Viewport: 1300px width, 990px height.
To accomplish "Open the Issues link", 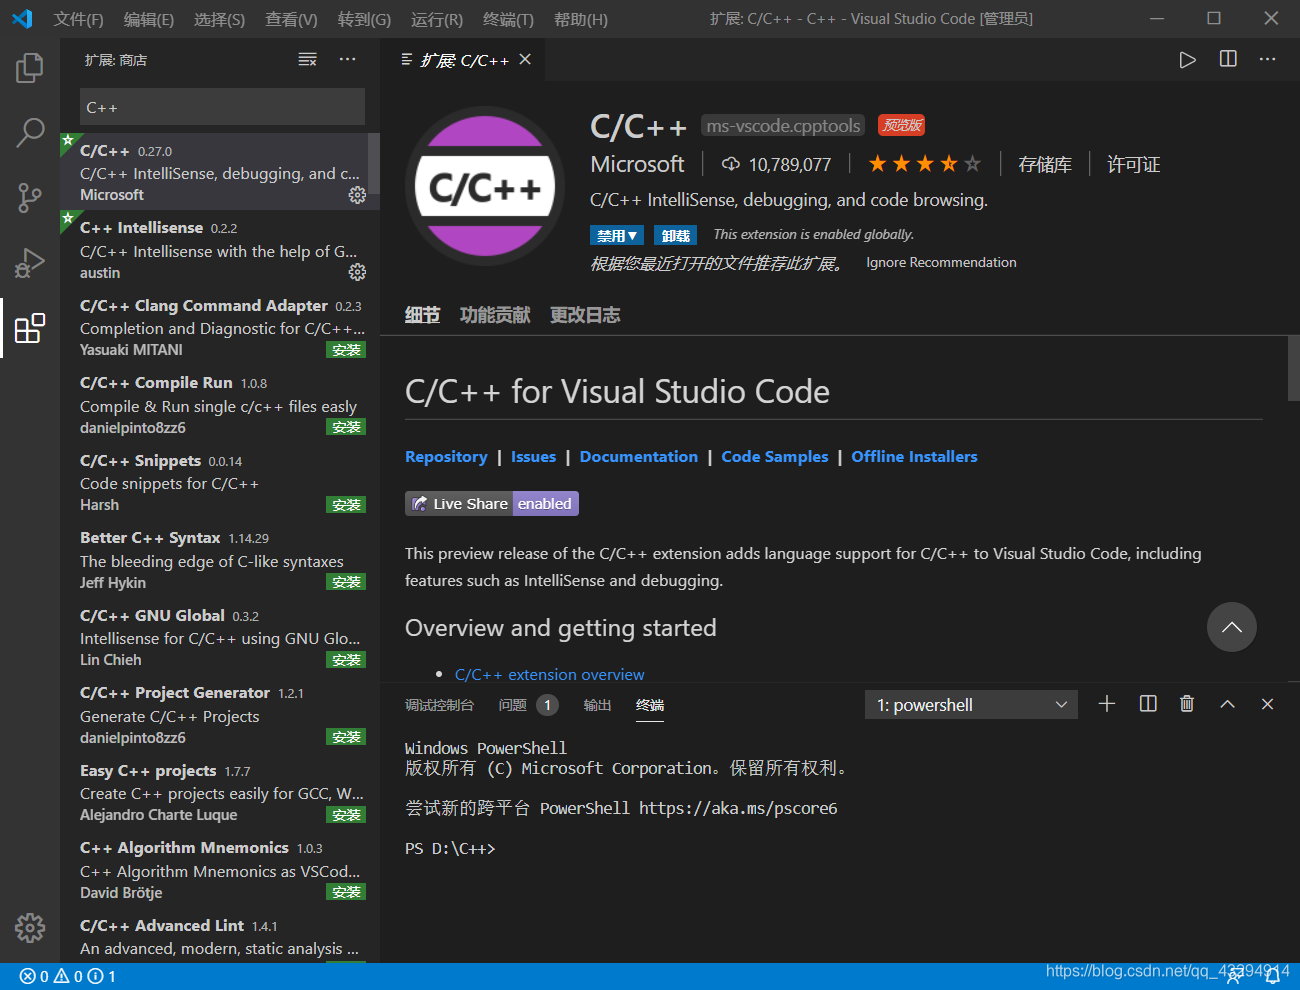I will pyautogui.click(x=533, y=456).
